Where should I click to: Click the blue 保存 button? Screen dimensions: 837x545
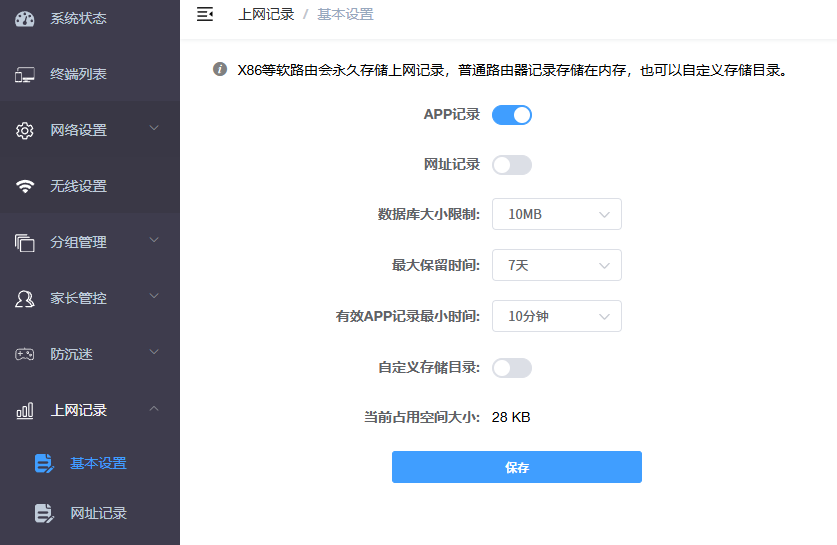[x=516, y=467]
